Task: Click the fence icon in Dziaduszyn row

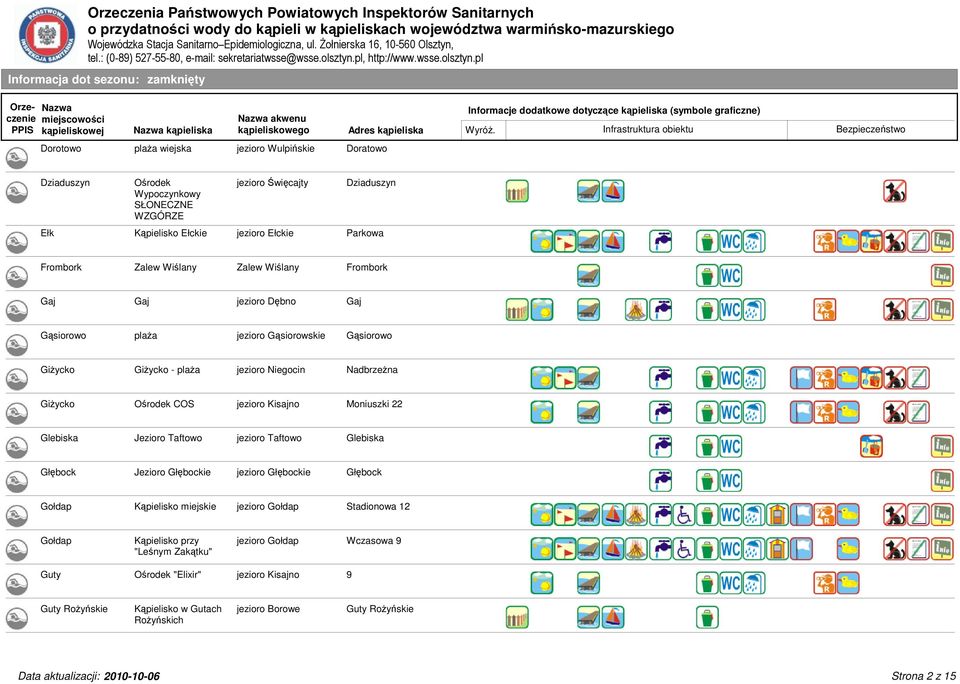Action: (x=517, y=191)
